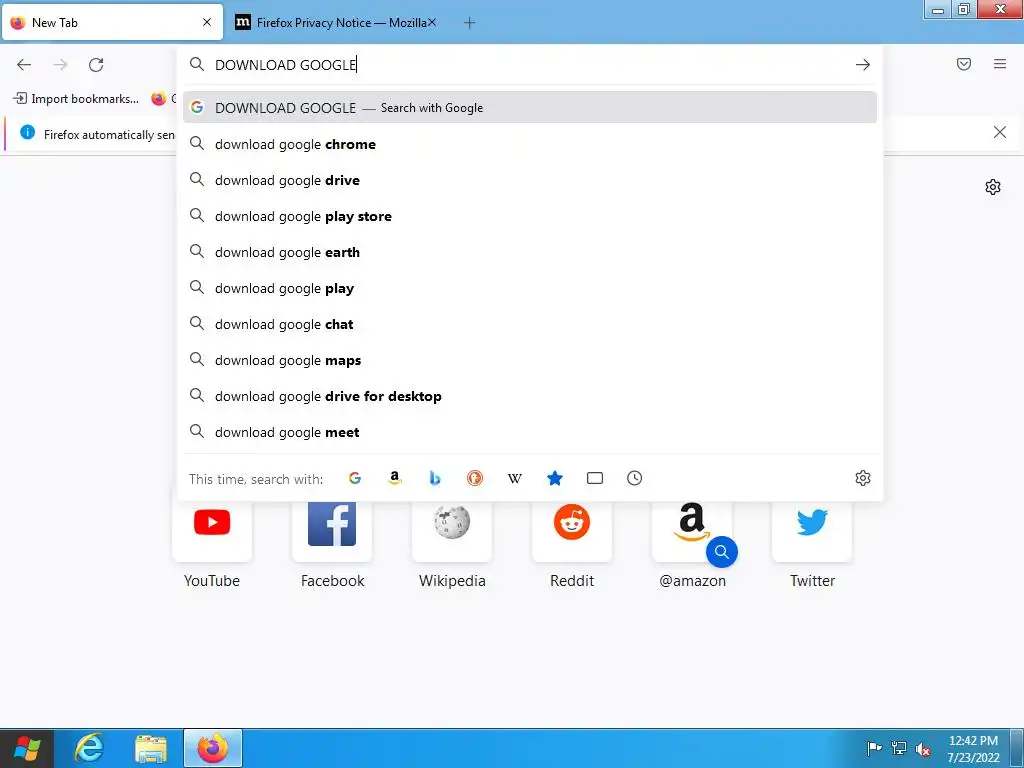The height and width of the screenshot is (768, 1024).
Task: Search this time with Bing icon
Action: [x=435, y=478]
